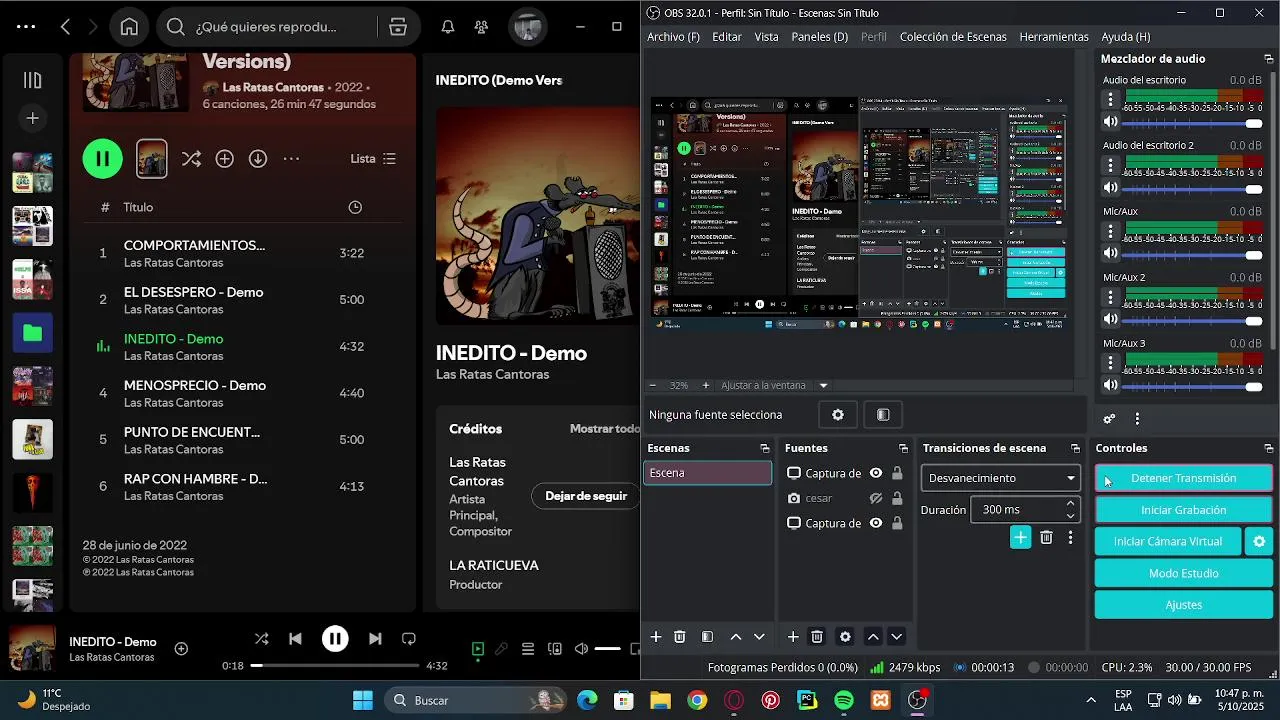Undock the Fuentes panel
This screenshot has width=1280, height=720.
coord(903,448)
